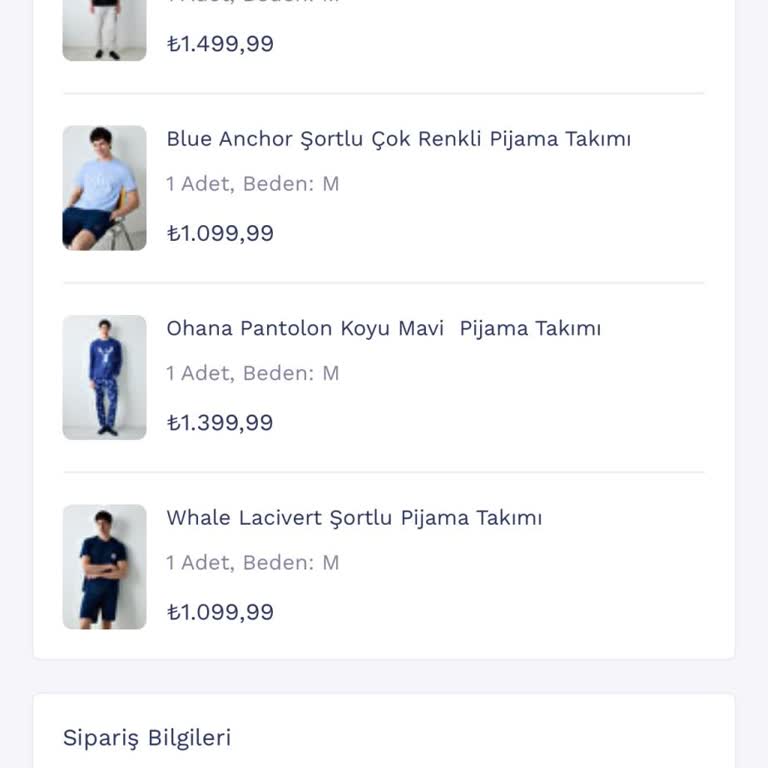Click divider line above Blue Anchor item
Image resolution: width=768 pixels, height=768 pixels.
pyautogui.click(x=384, y=94)
